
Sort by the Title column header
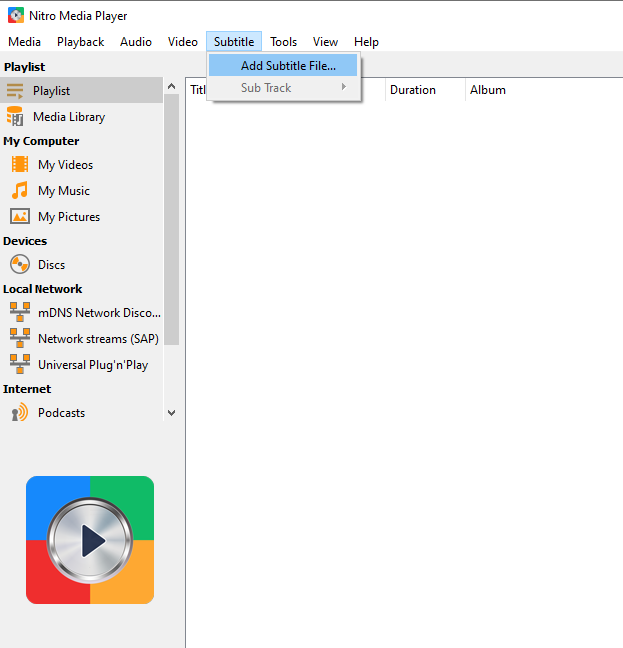tap(197, 90)
